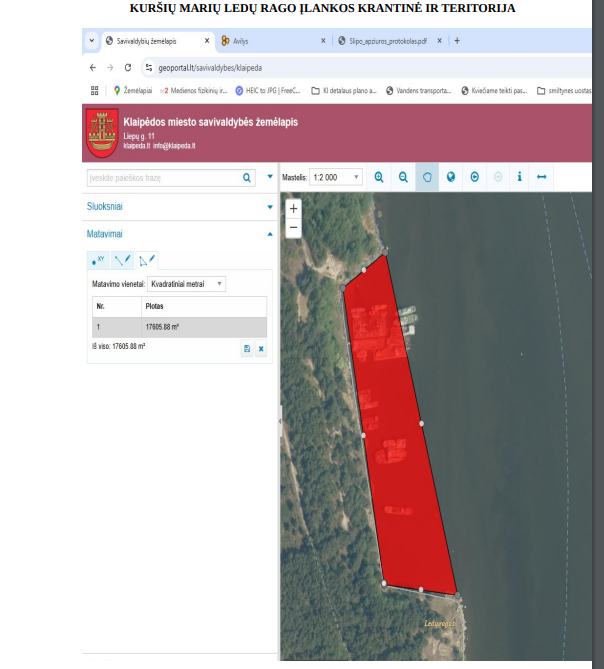
Task: Open the Mastelis scale dropdown
Action: pyautogui.click(x=336, y=177)
